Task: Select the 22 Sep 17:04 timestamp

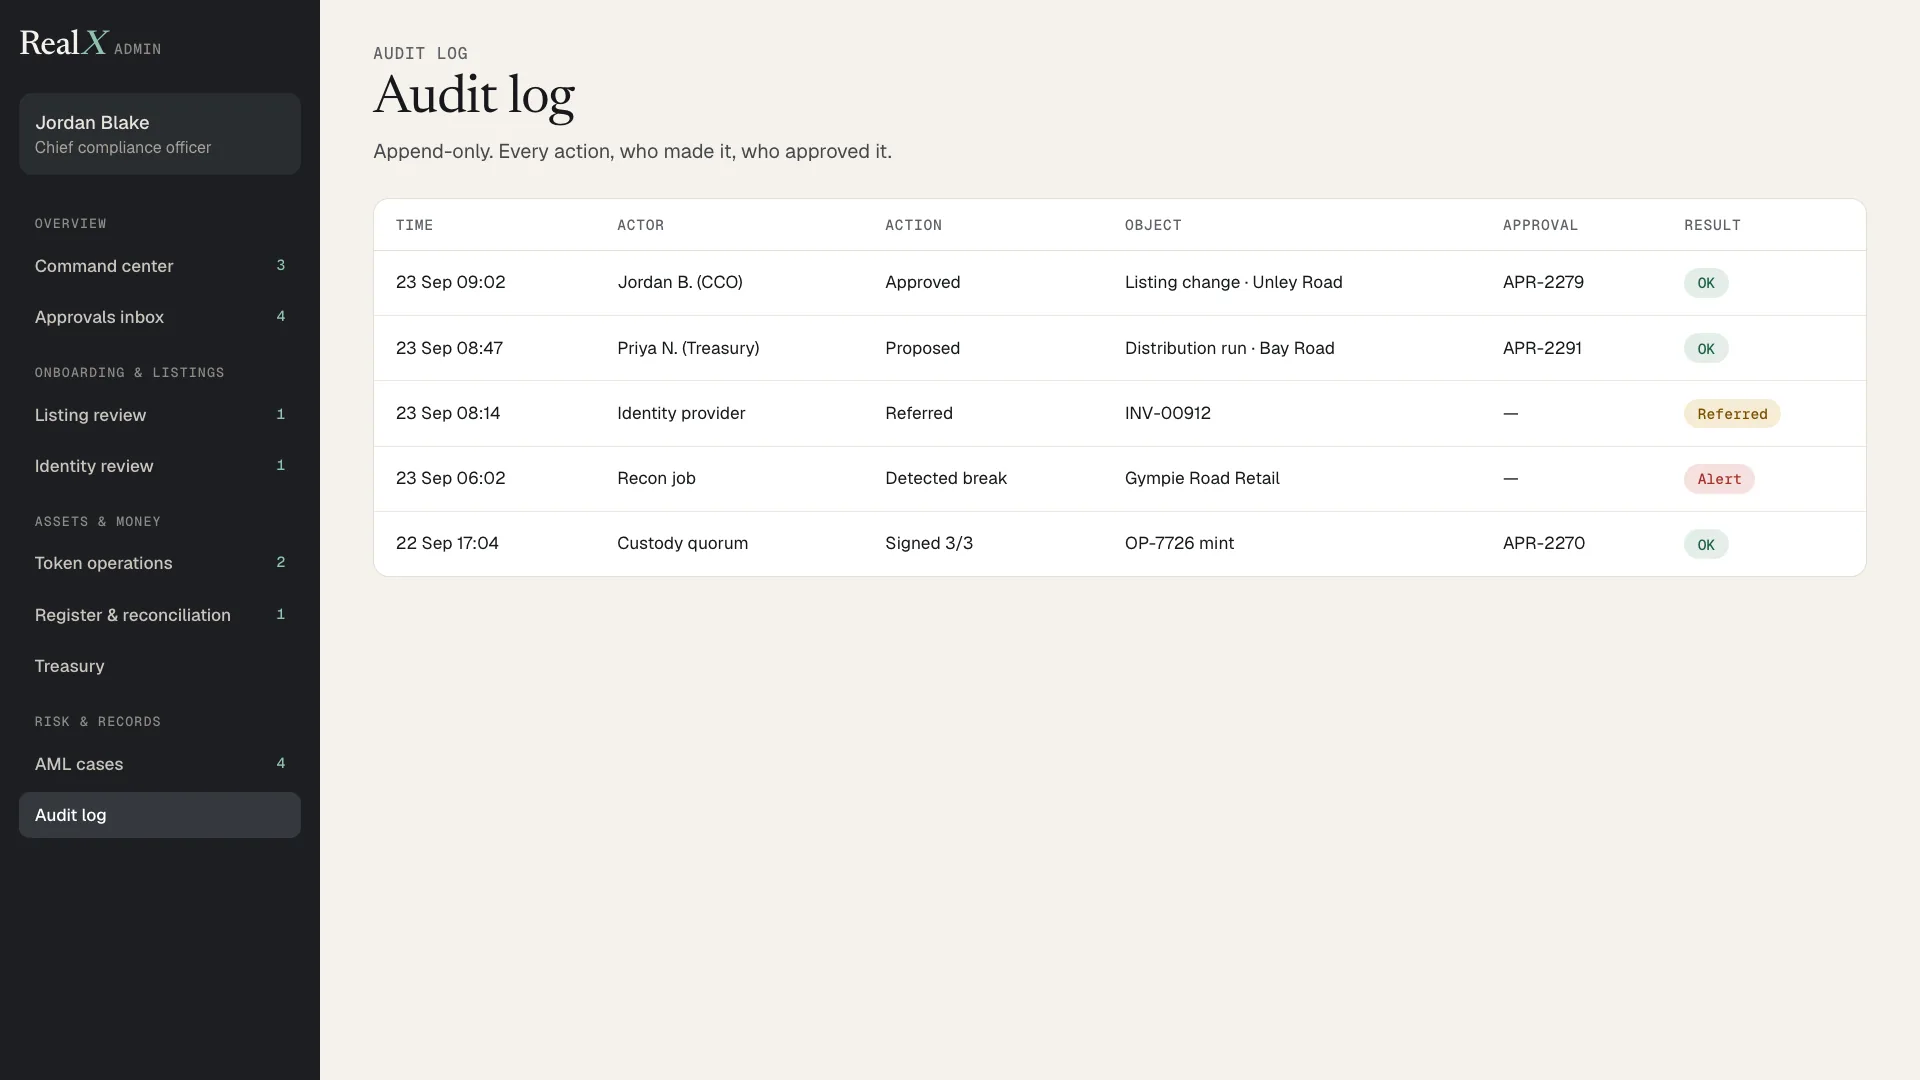Action: (x=447, y=543)
